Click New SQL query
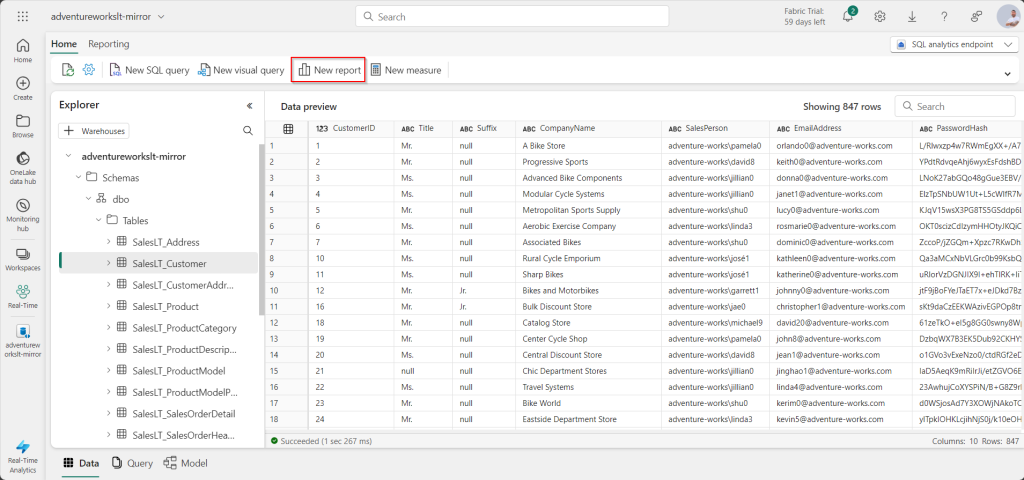This screenshot has height=480, width=1024. pyautogui.click(x=149, y=70)
